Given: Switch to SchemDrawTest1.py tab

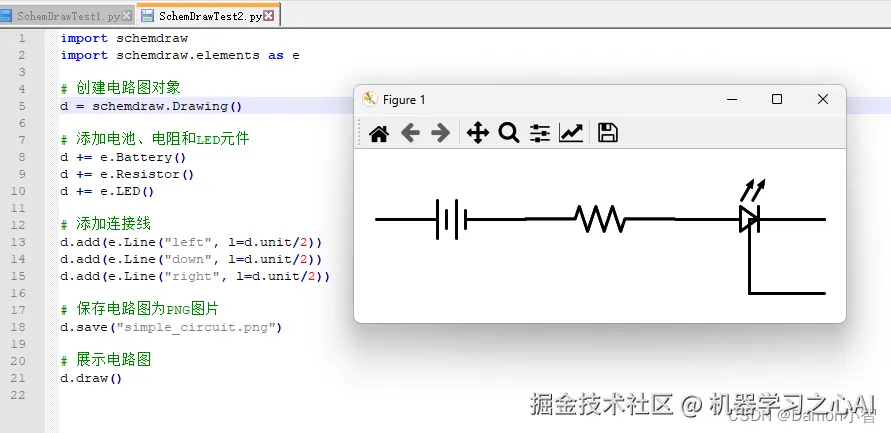Looking at the screenshot, I should click(x=69, y=16).
